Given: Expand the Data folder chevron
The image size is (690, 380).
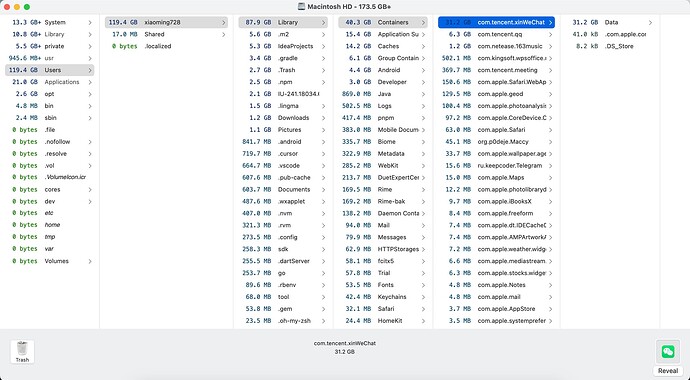Looking at the screenshot, I should coord(650,22).
